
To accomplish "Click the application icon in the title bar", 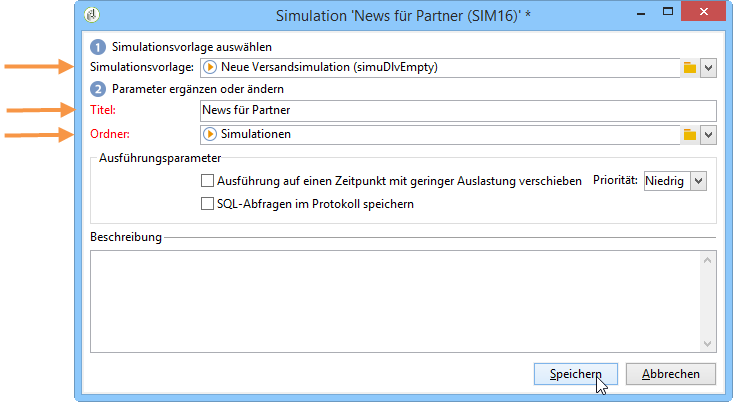I will tap(92, 15).
